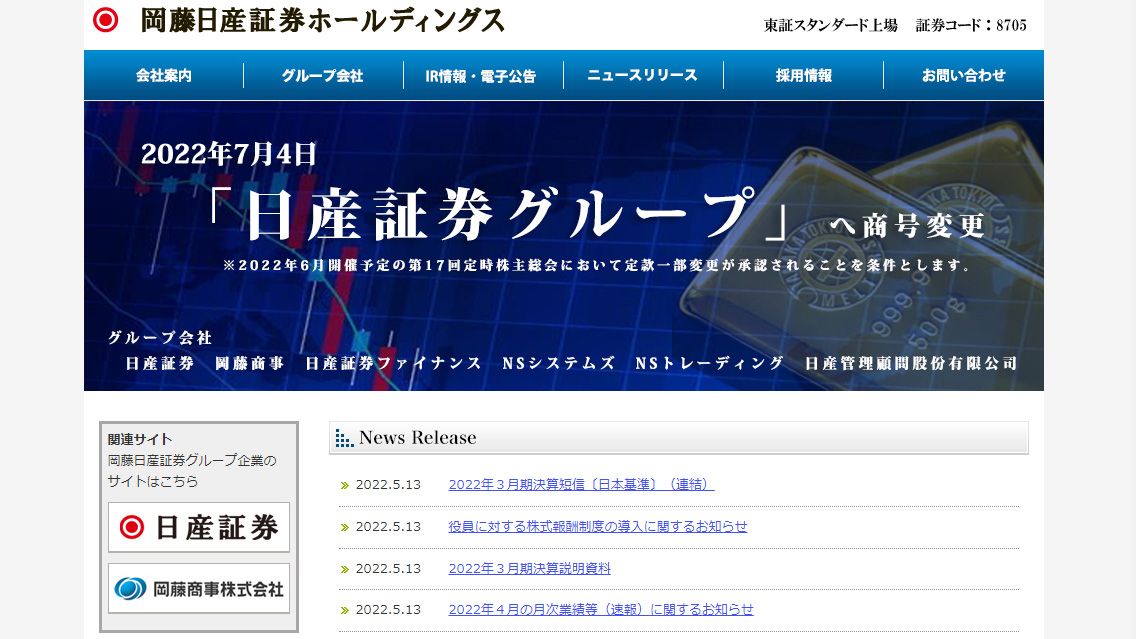Open the 会社案内 menu
The height and width of the screenshot is (639, 1136).
(x=164, y=75)
